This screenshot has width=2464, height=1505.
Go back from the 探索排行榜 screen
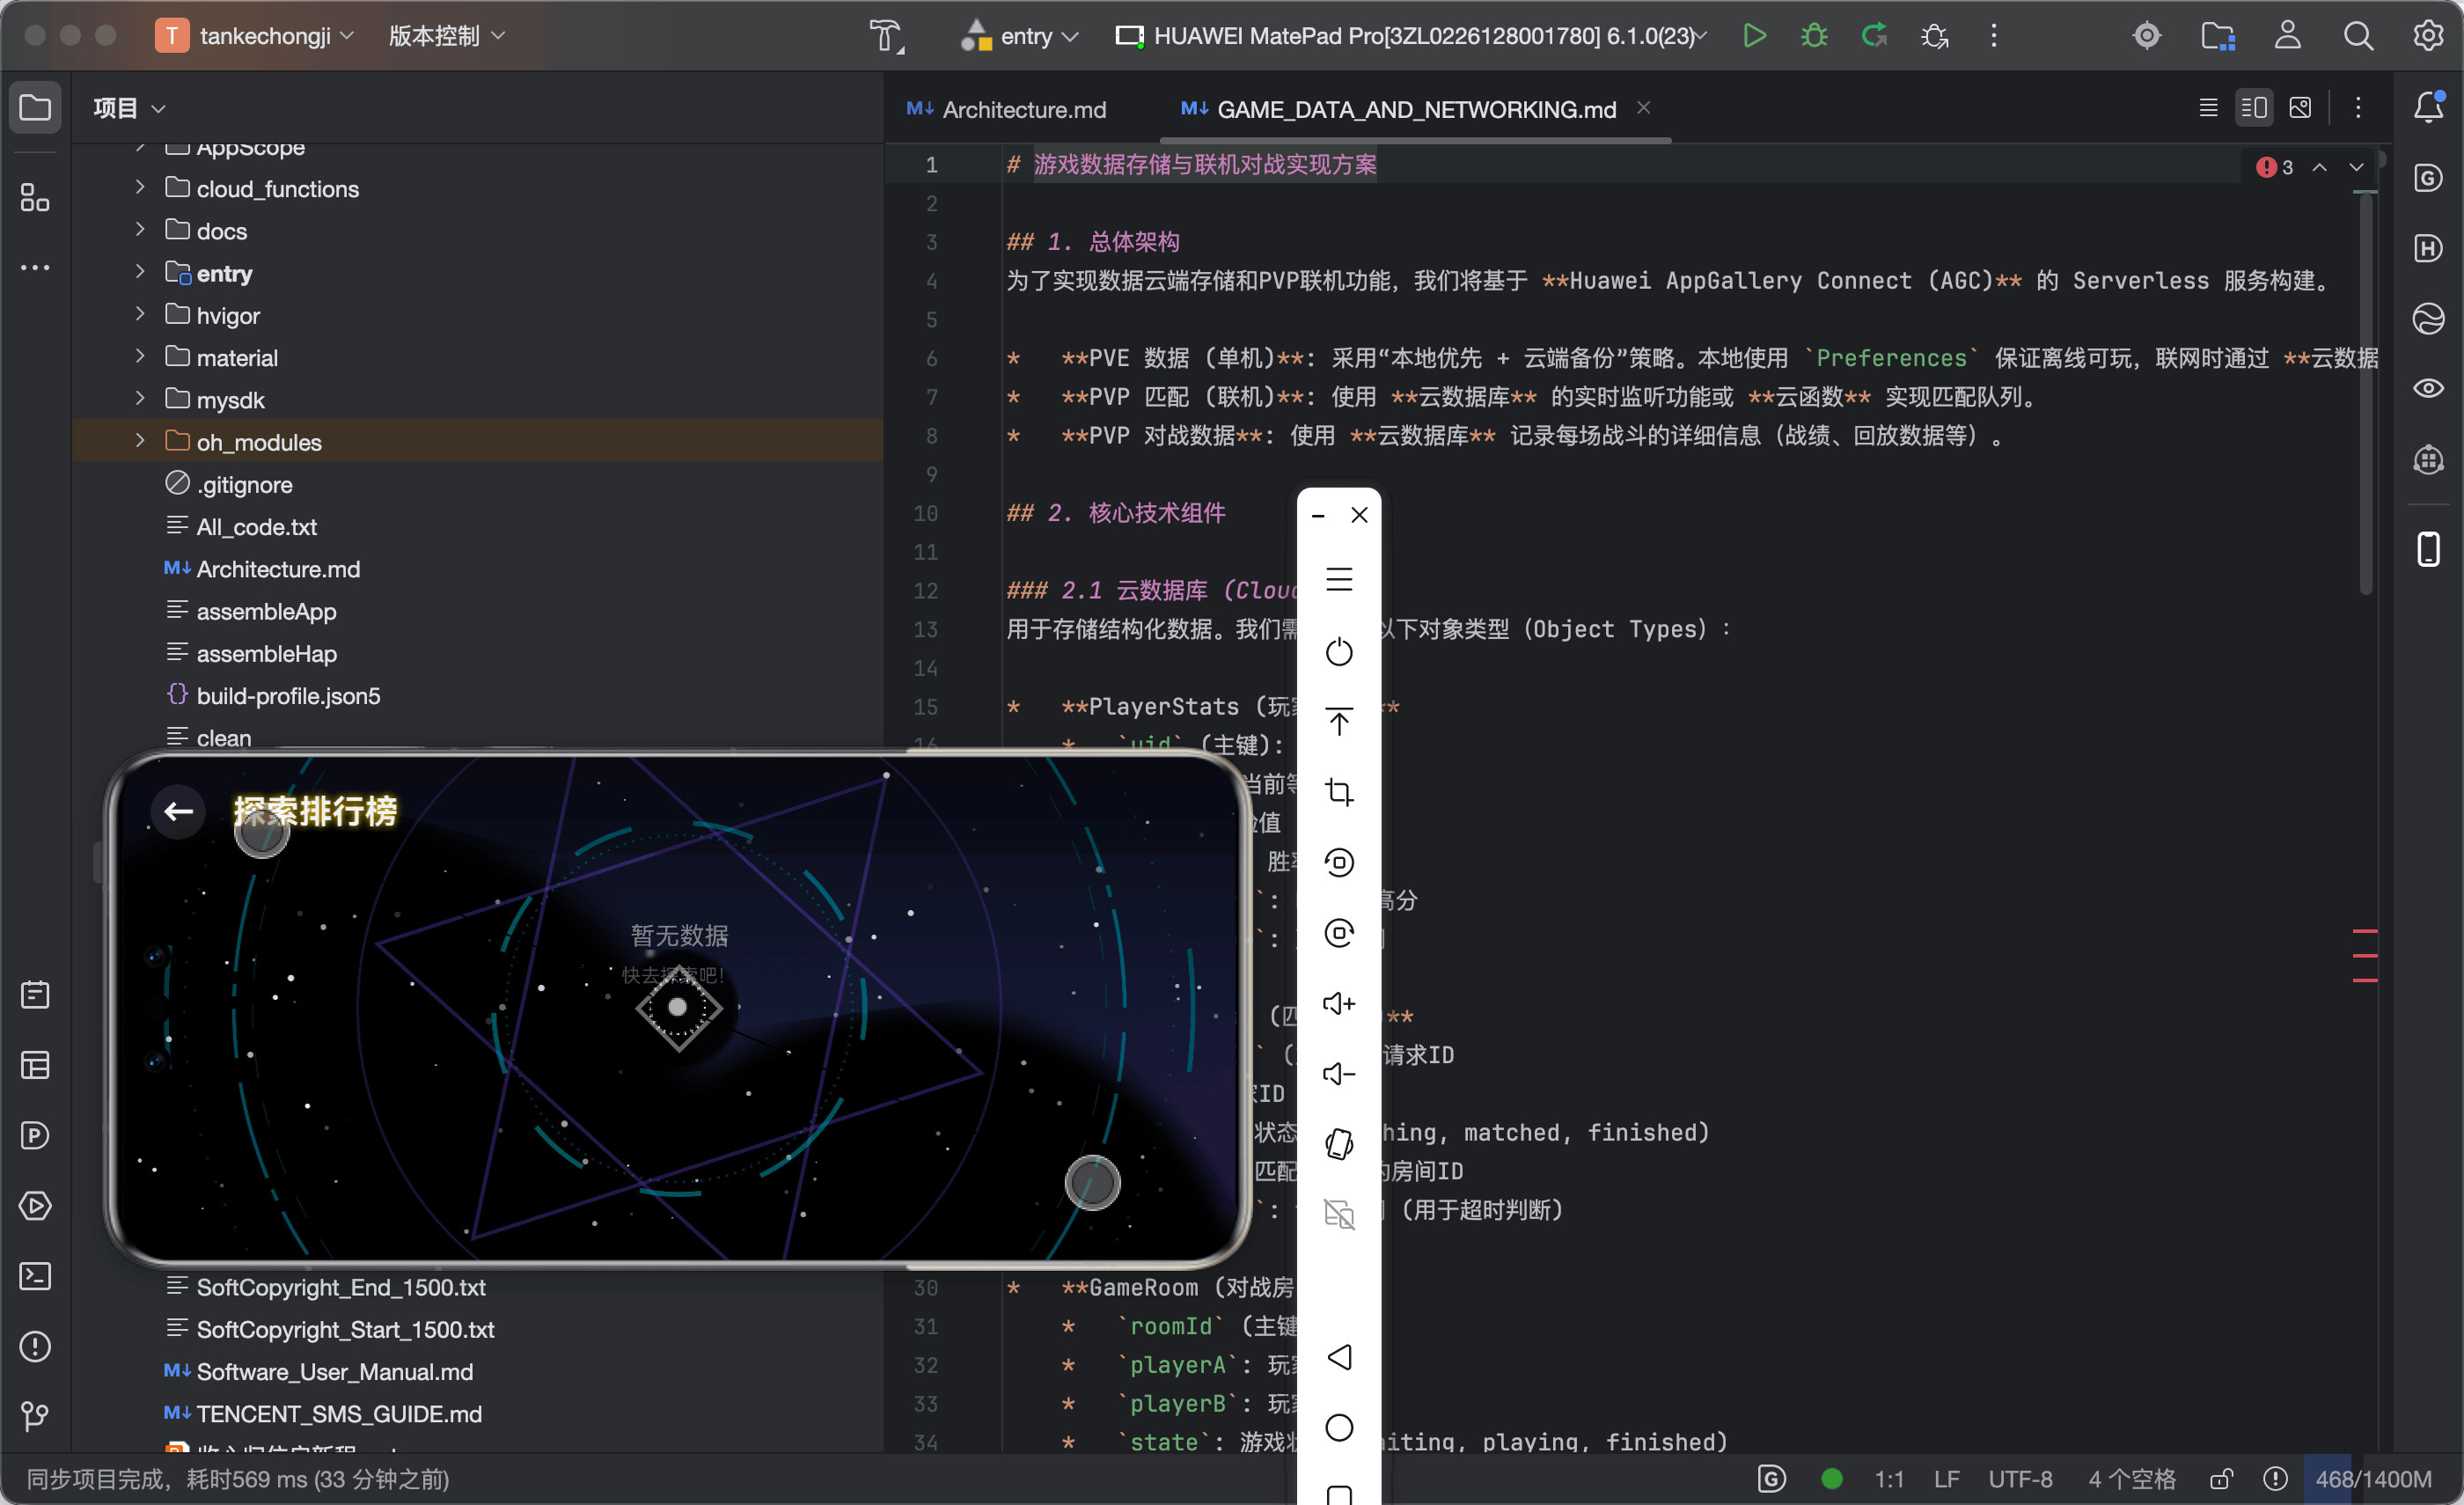pyautogui.click(x=179, y=811)
